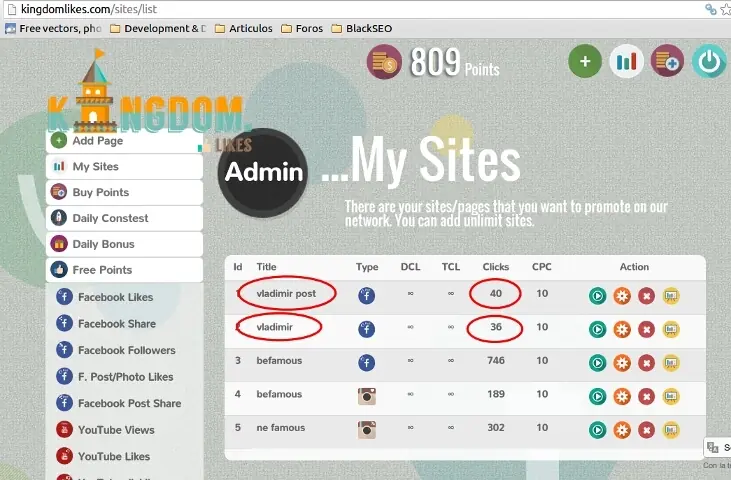
Task: Open Daily Constest in sidebar menu
Action: tap(124, 218)
